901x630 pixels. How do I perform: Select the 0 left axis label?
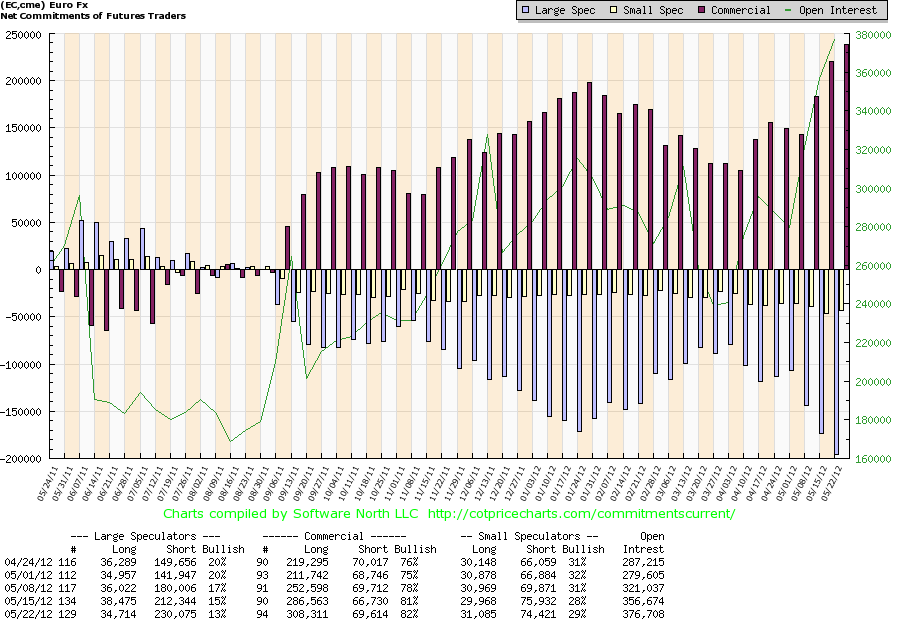coord(38,270)
